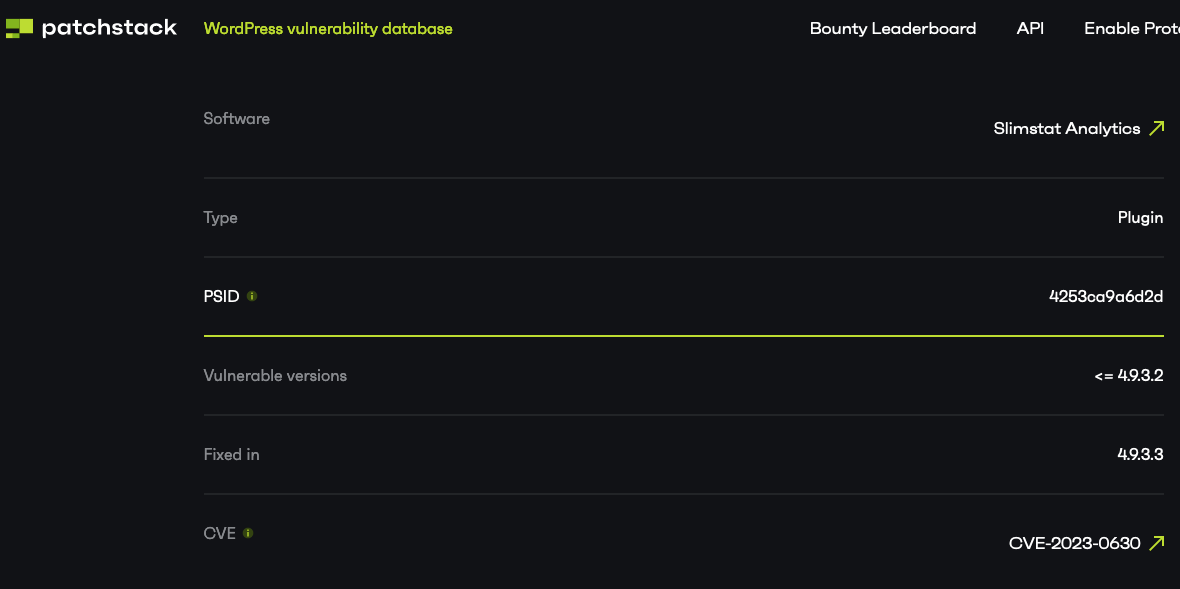Open the Slimstat Analytics software link
This screenshot has height=589, width=1180.
click(1066, 129)
